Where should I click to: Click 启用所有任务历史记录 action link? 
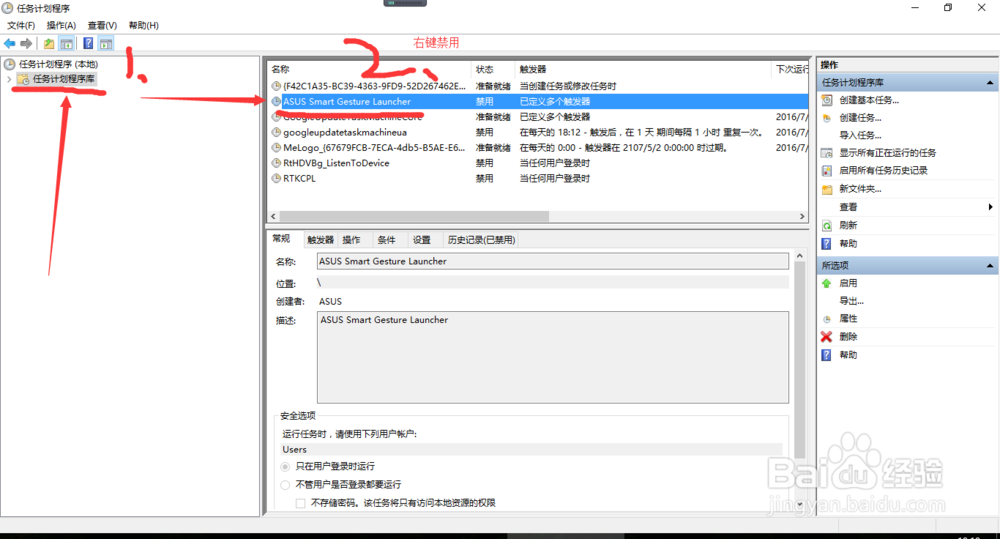coord(883,171)
